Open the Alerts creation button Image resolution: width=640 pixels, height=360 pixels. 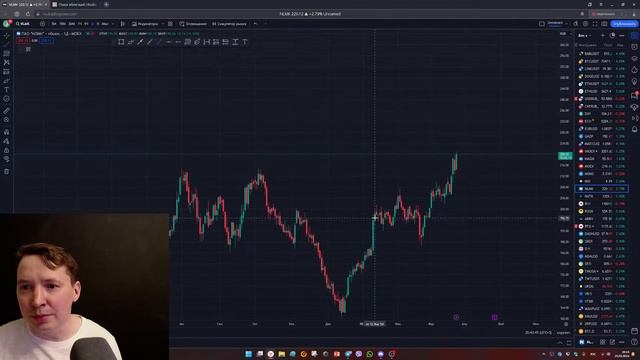(193, 24)
